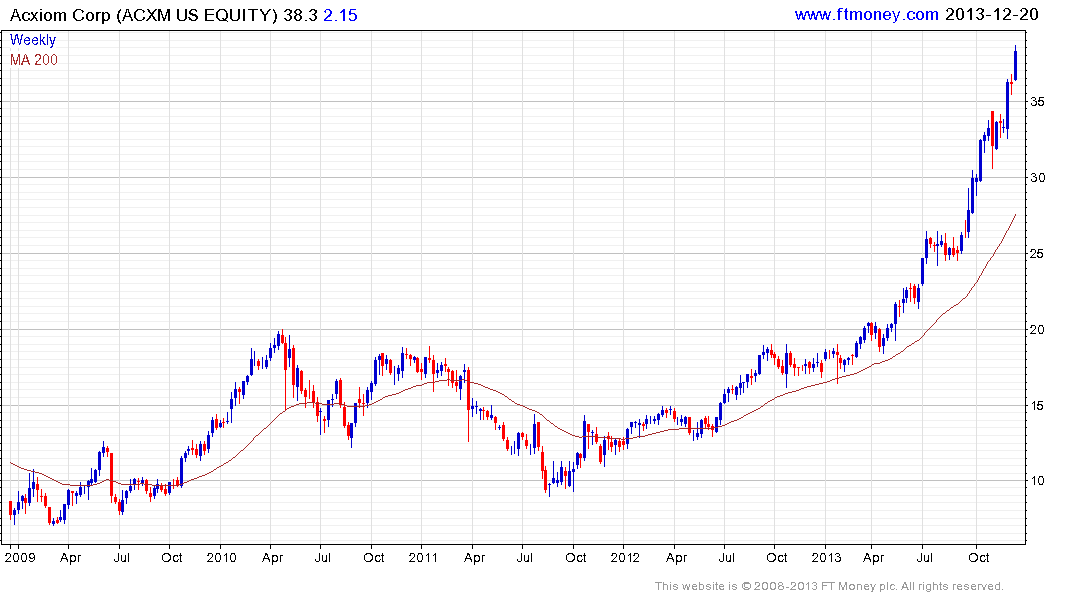Viewport: 1075px width, 600px height.
Task: Select the last 'Oct' axis label after 2013
Action: click(978, 557)
